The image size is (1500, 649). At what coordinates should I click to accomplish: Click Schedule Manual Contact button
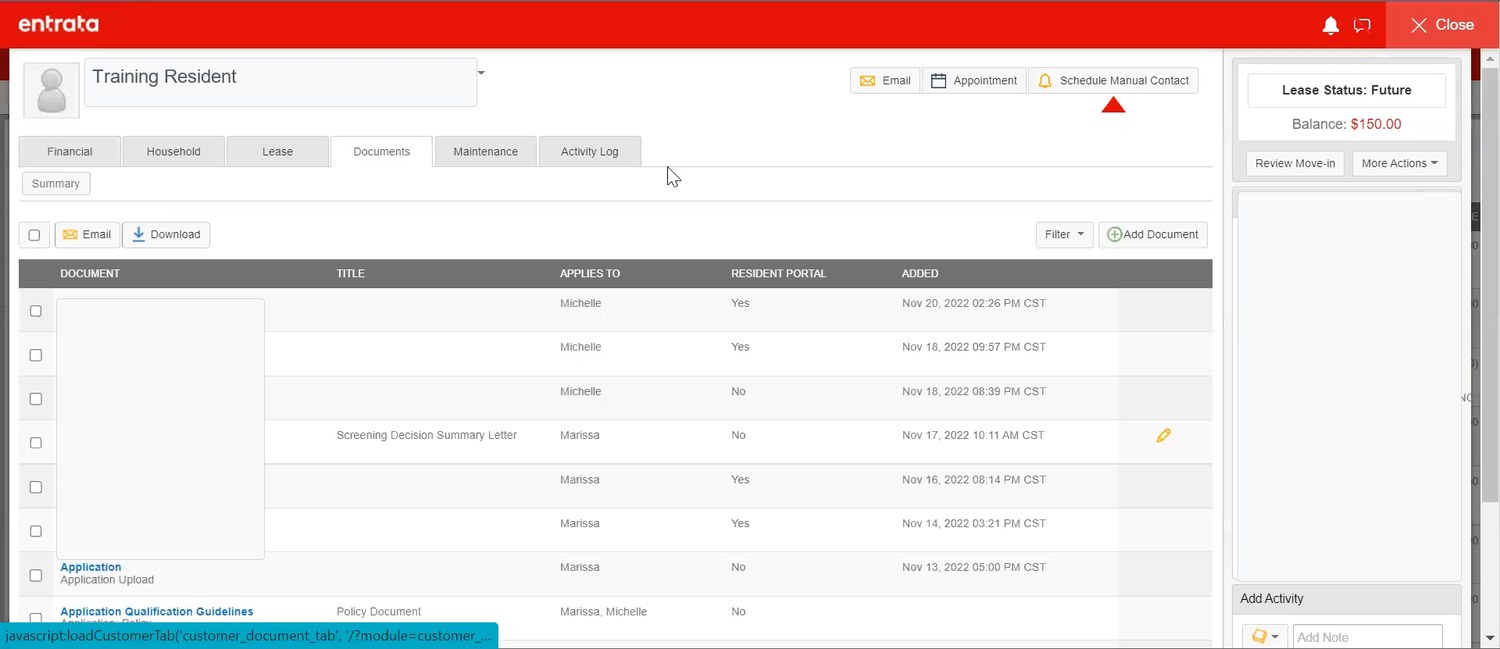coord(1113,81)
